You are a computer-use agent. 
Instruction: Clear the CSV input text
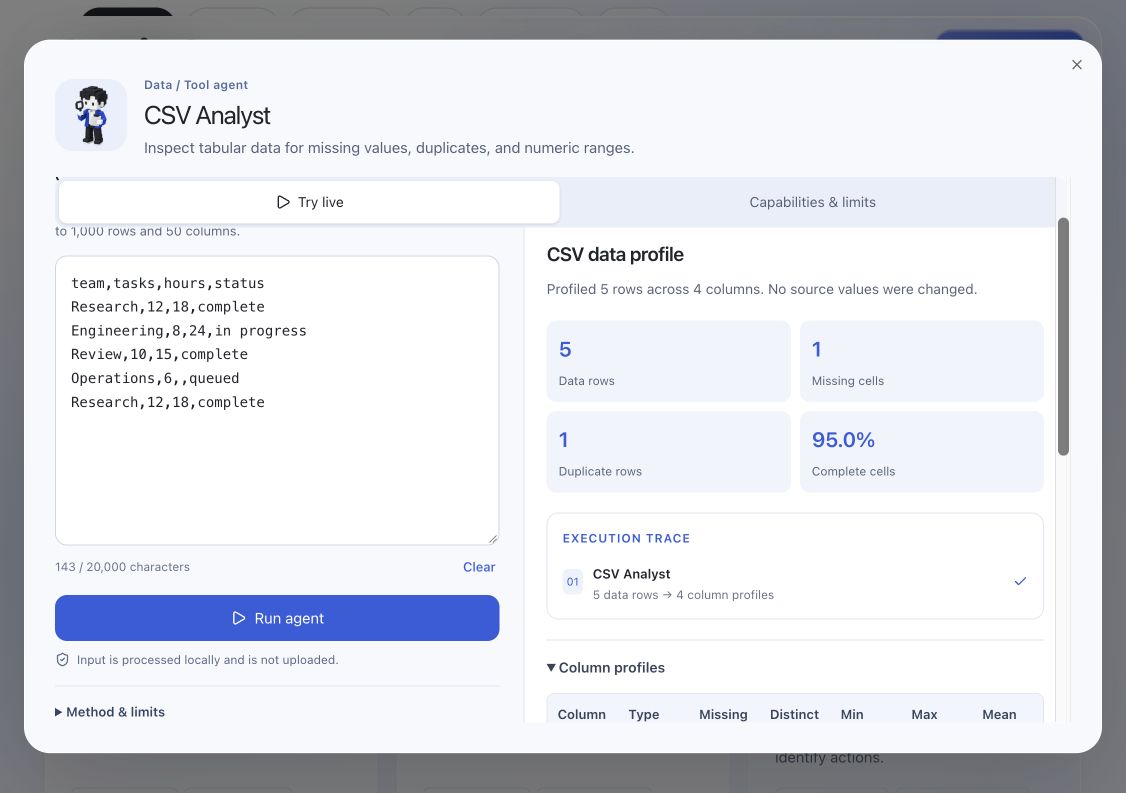[479, 567]
